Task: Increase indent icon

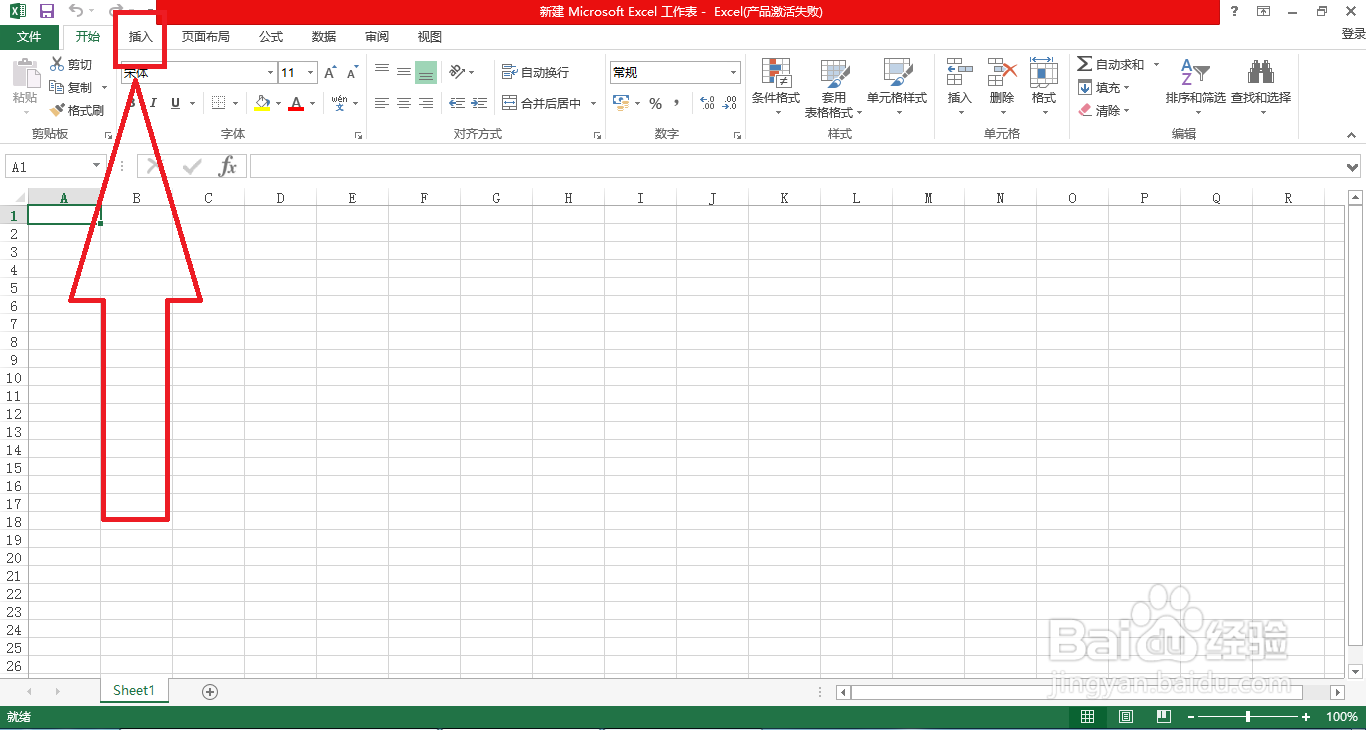Action: click(x=479, y=103)
